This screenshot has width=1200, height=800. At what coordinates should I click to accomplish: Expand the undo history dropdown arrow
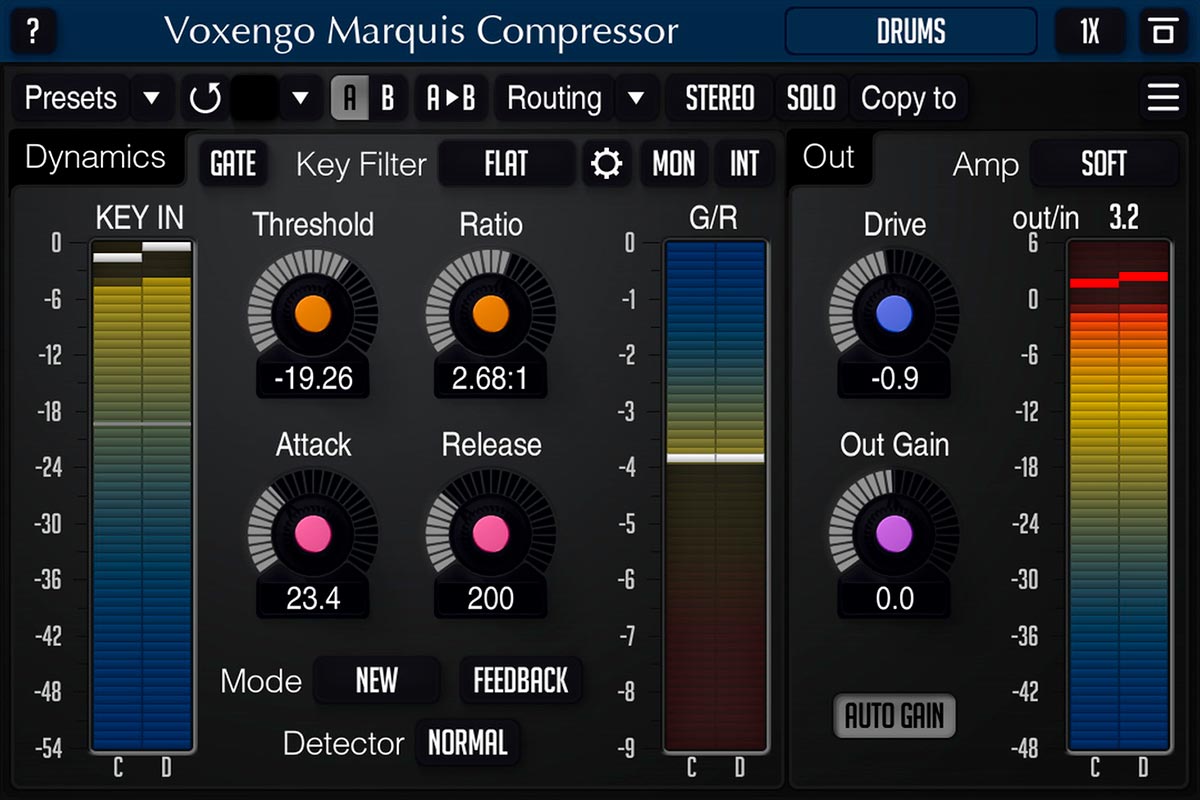coord(300,99)
